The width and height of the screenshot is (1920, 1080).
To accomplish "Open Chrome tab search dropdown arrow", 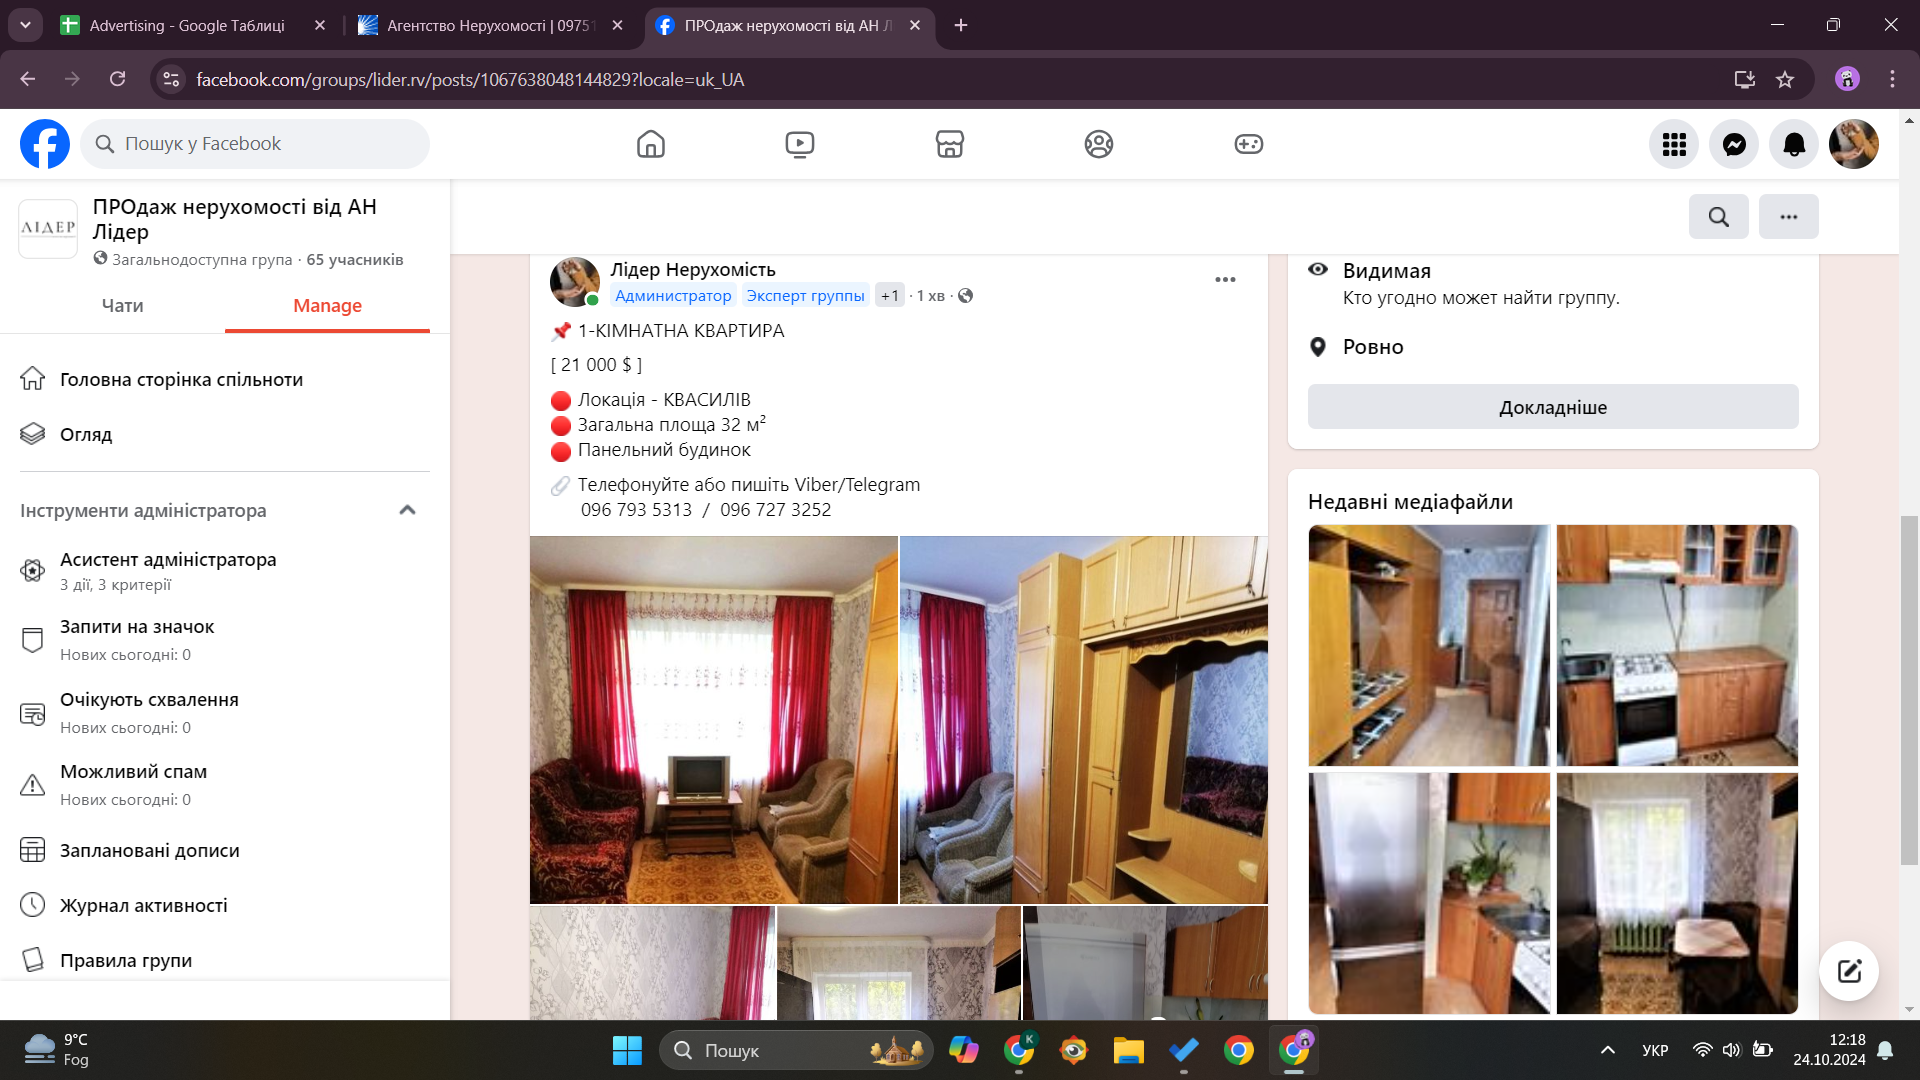I will pyautogui.click(x=25, y=25).
